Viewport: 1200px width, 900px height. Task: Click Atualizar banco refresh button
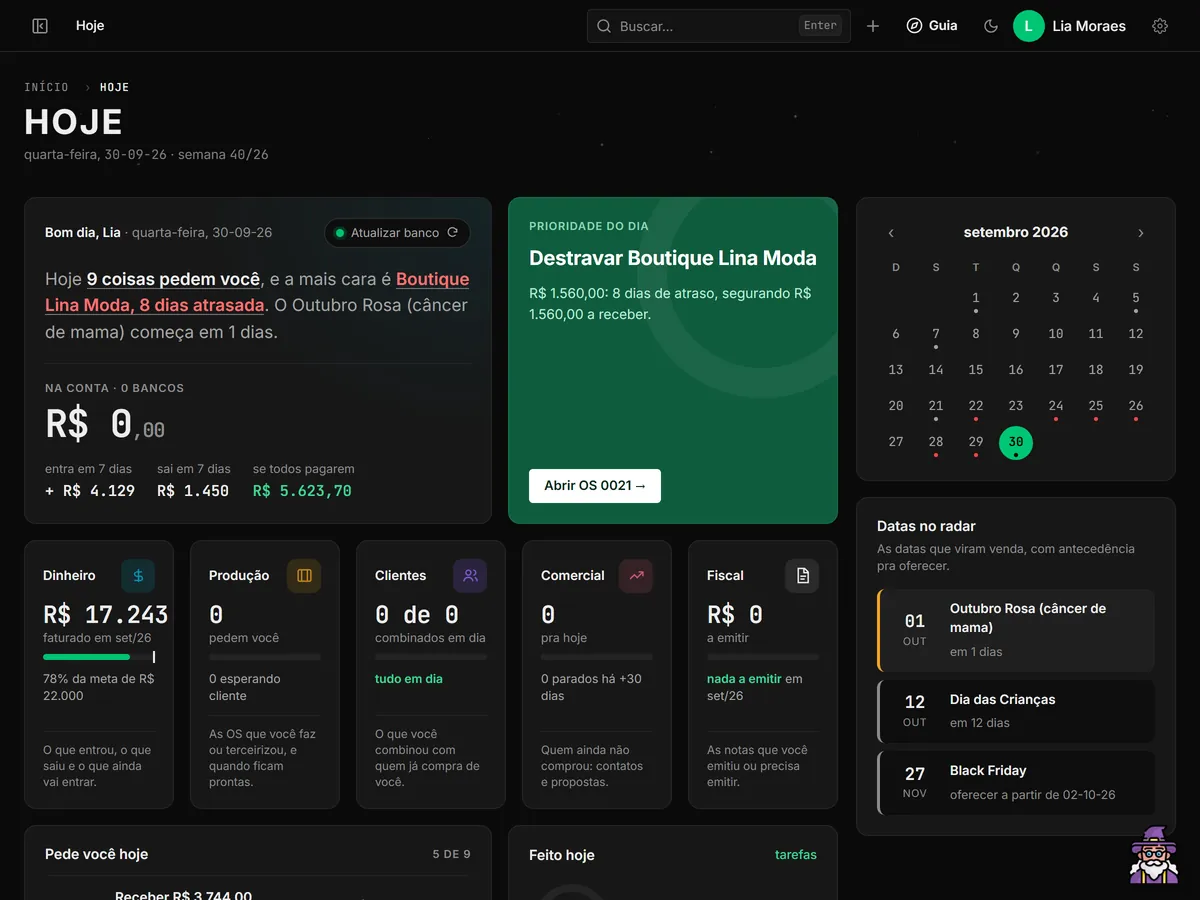click(x=397, y=233)
